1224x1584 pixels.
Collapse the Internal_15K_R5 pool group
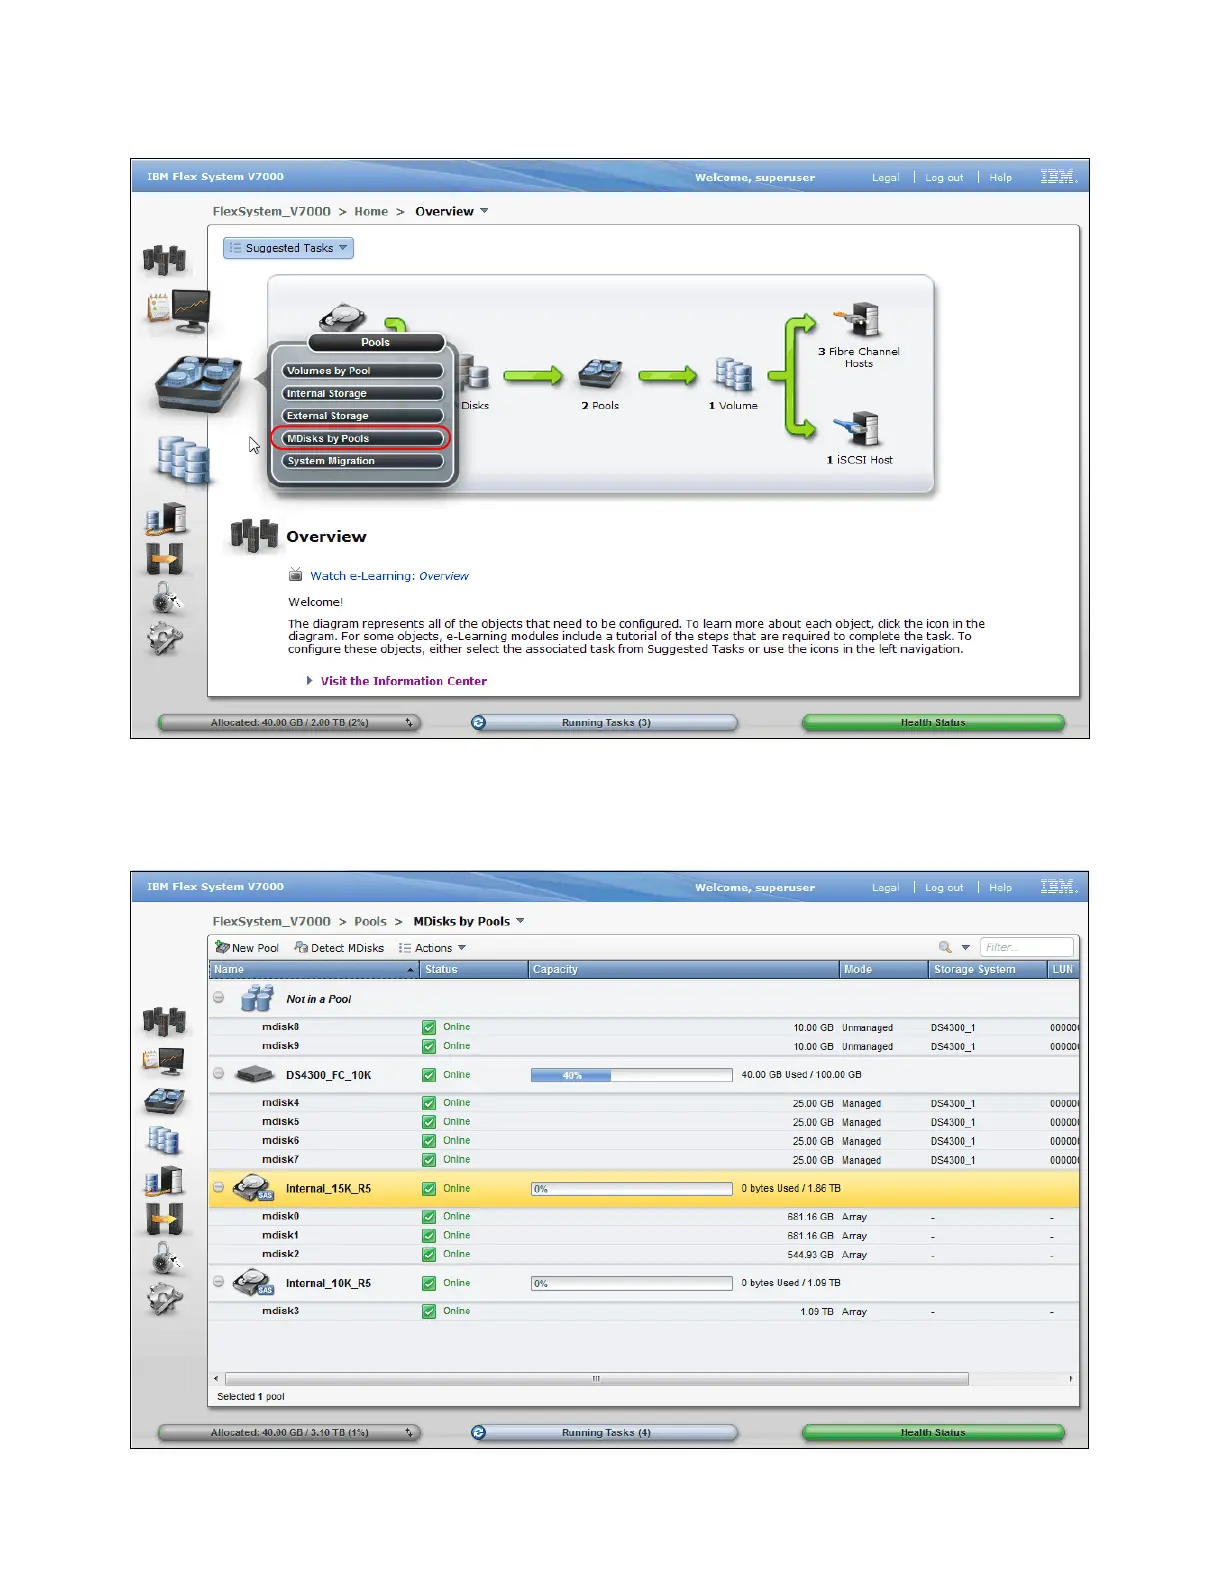pos(218,1187)
